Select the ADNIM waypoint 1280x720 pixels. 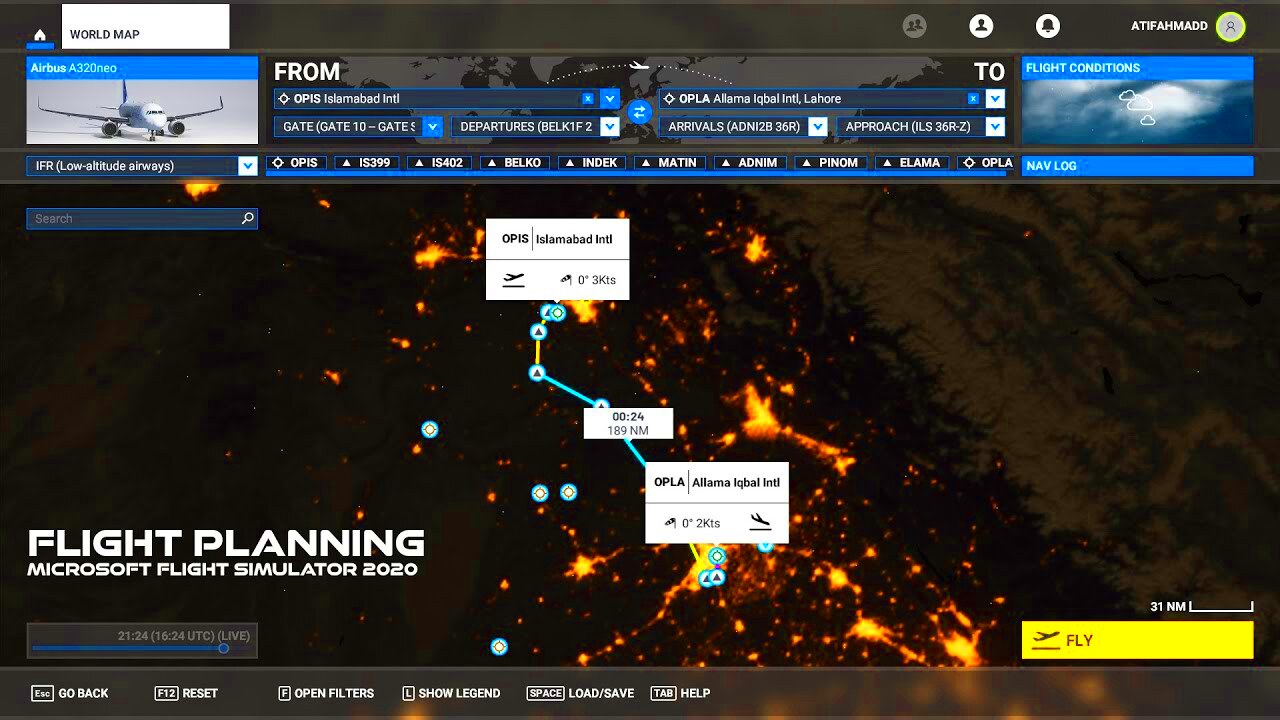(750, 163)
